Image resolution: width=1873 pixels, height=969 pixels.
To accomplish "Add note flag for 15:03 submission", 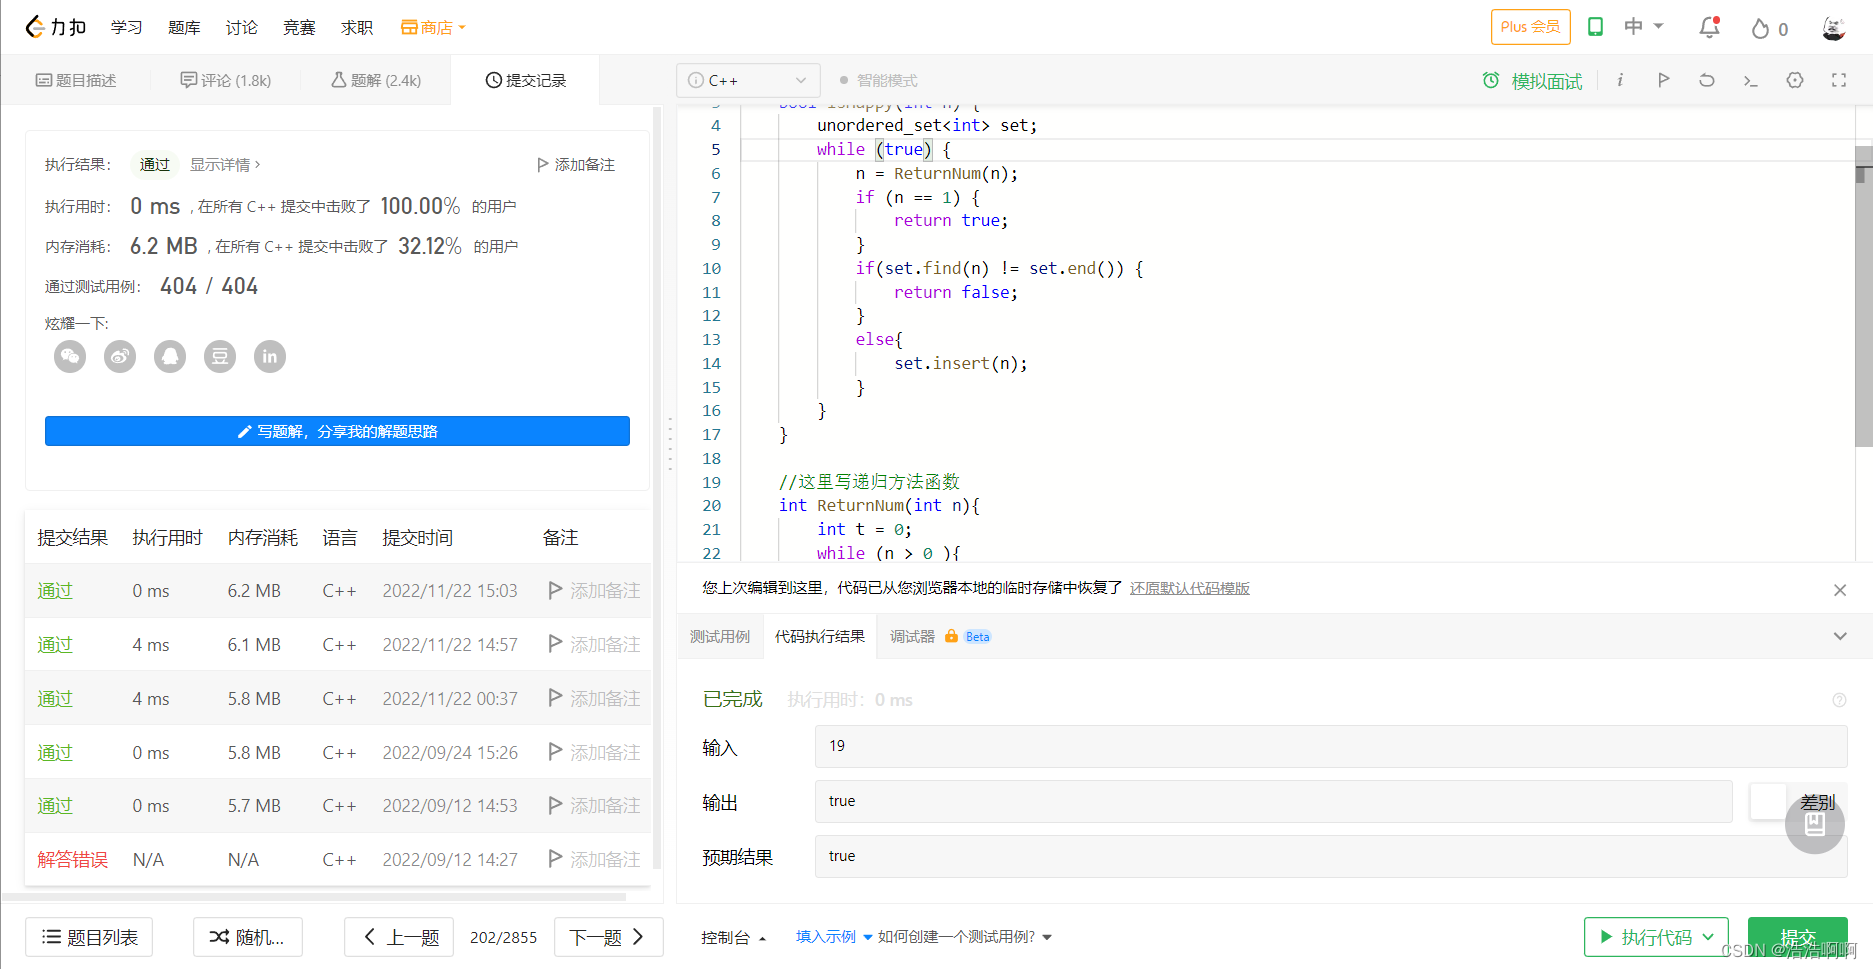I will (x=594, y=591).
